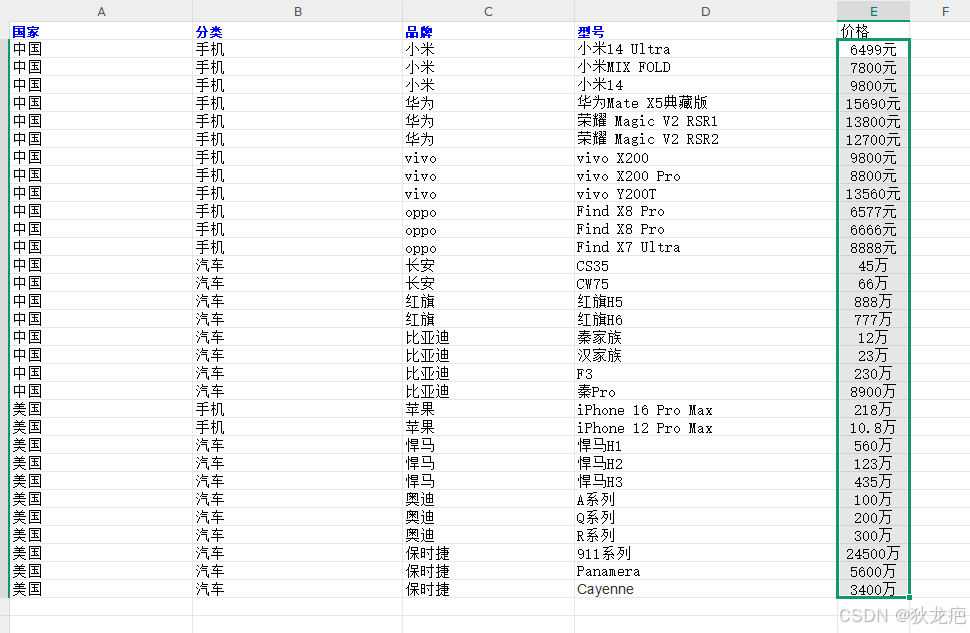
Task: Select the price cell 66万
Action: [873, 283]
